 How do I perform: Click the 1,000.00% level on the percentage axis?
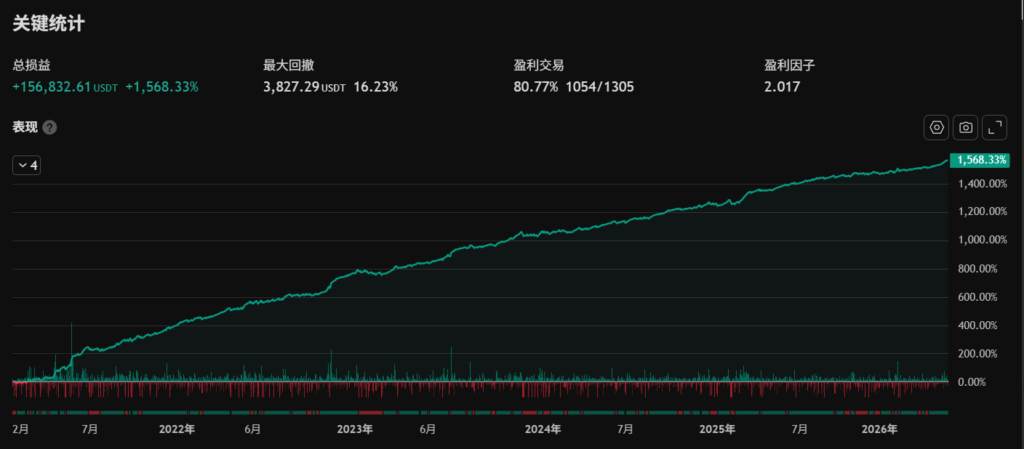(x=980, y=240)
